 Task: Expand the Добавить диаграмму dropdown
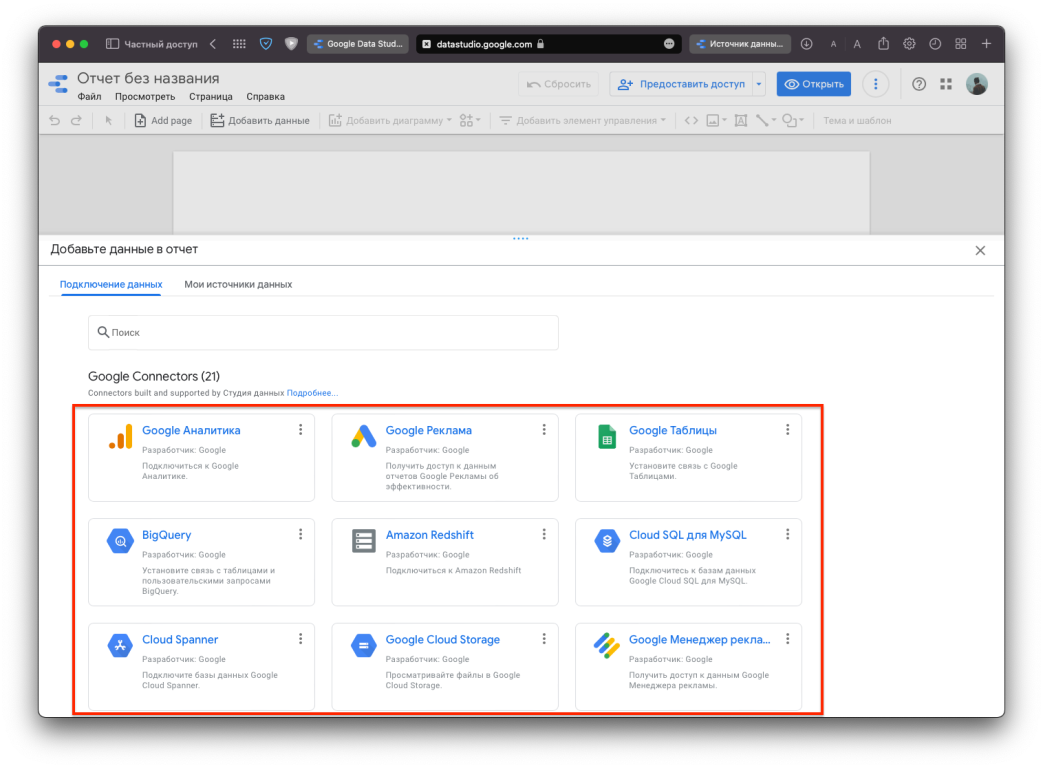click(449, 120)
